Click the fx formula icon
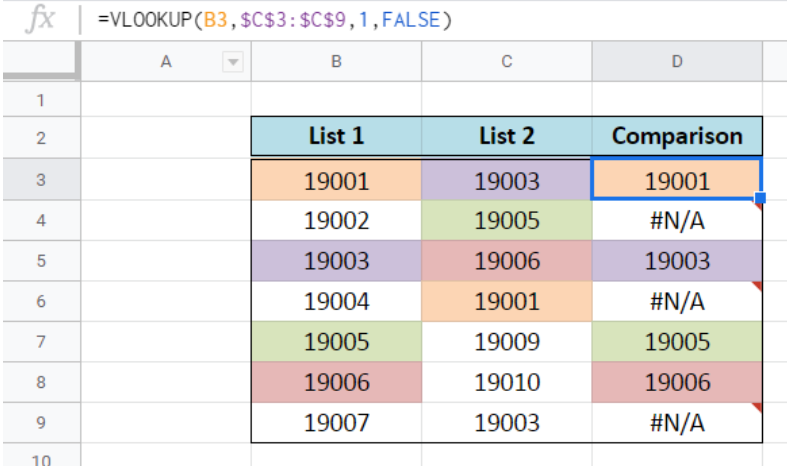787x466 pixels. tap(40, 19)
